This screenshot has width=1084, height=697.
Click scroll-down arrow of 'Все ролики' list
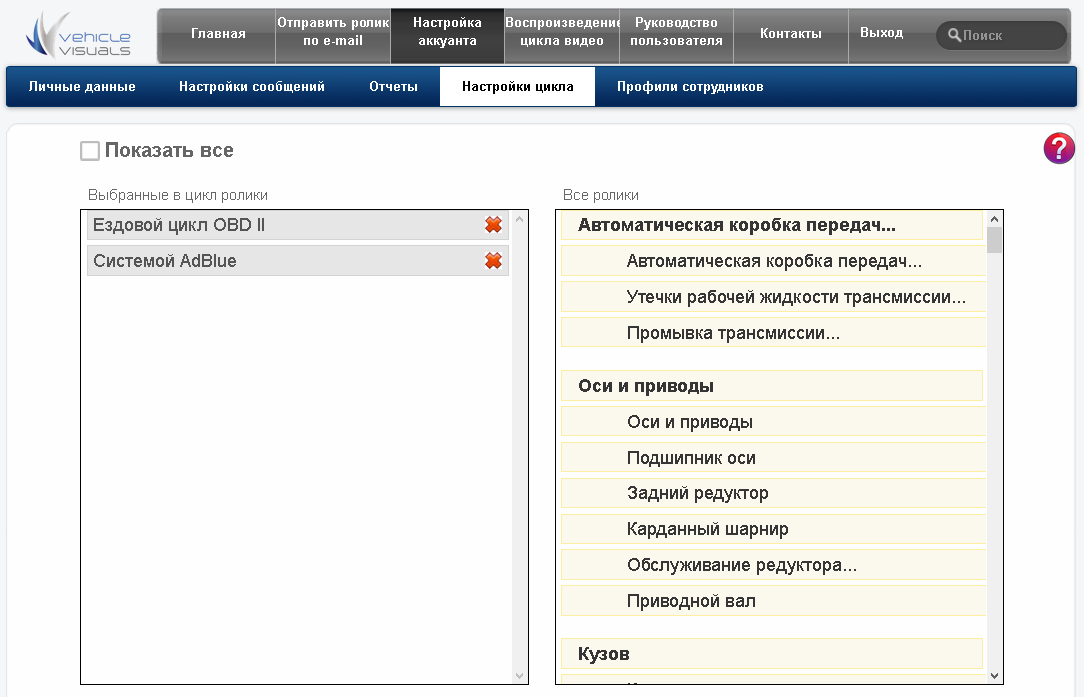tap(994, 676)
